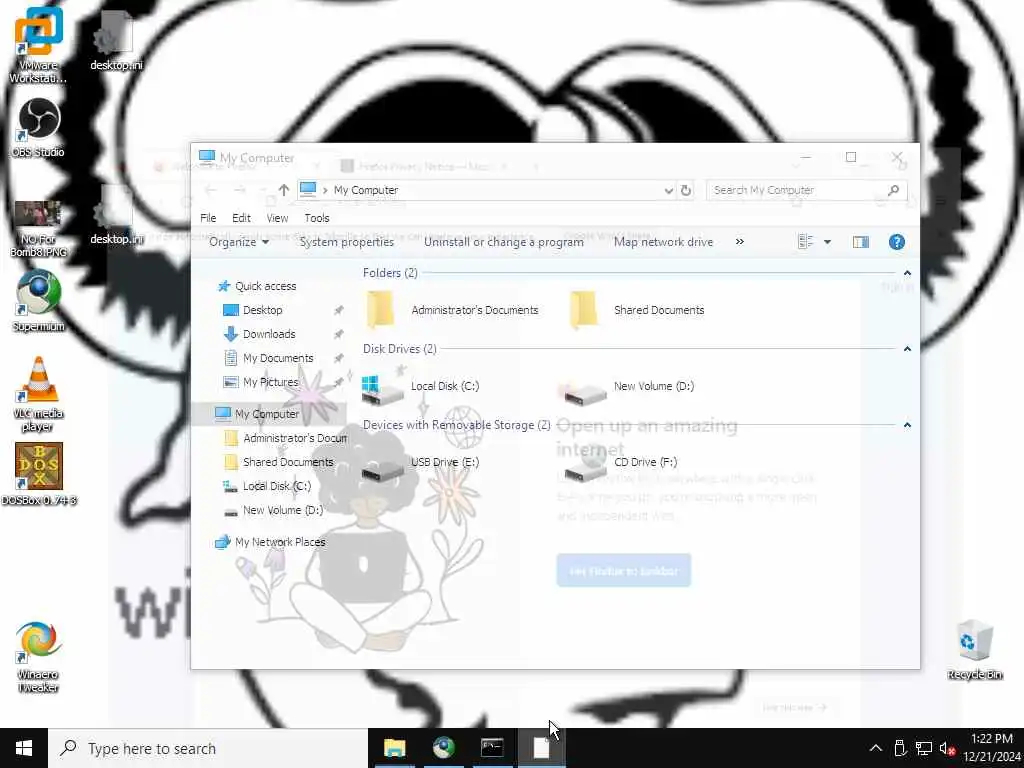Refresh the My Computer address bar

click(686, 190)
